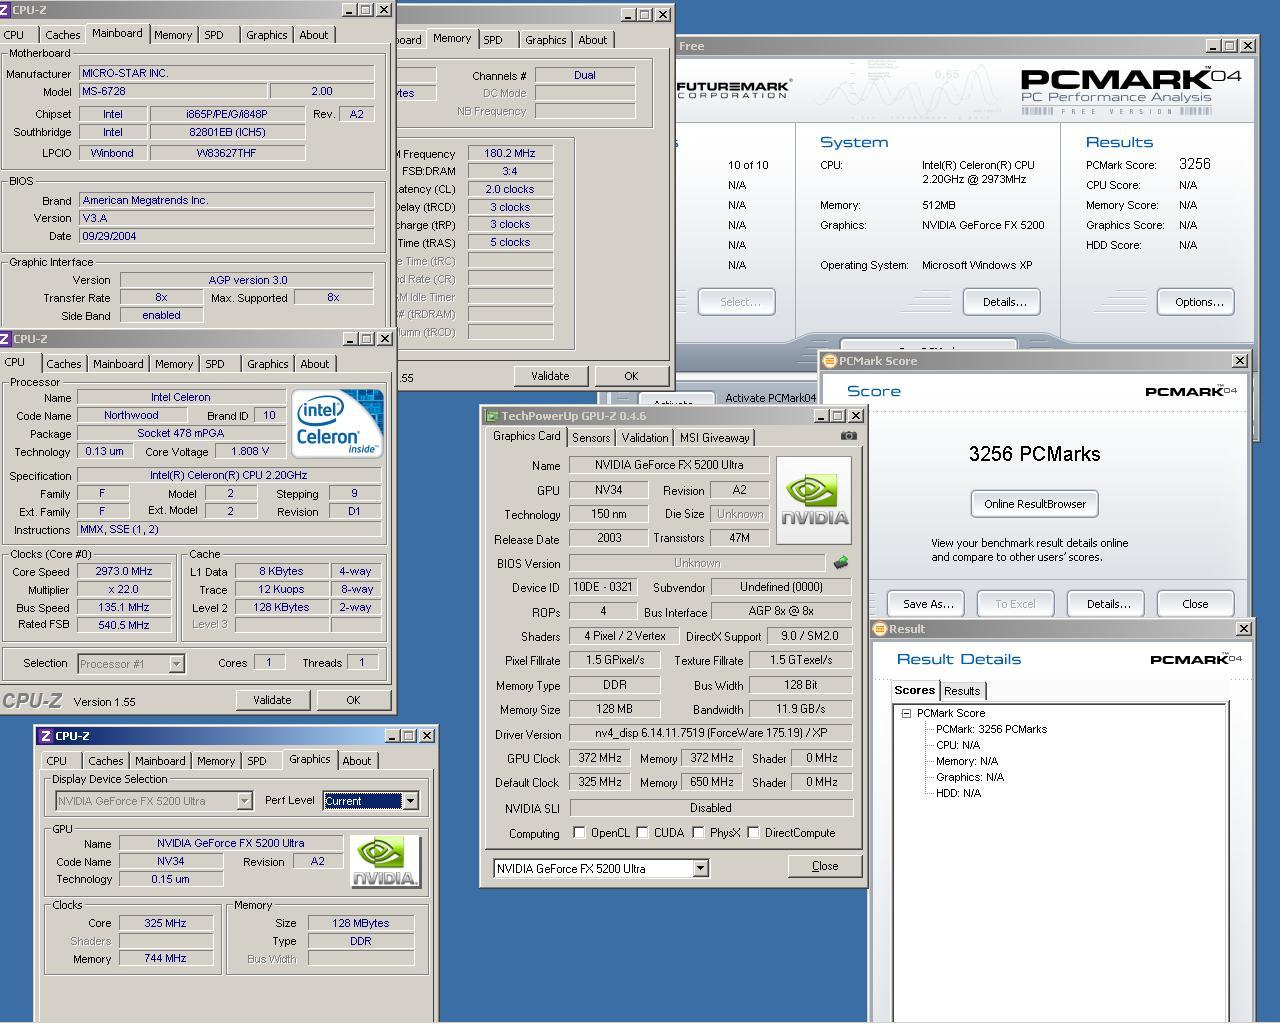
Task: Click the GPU-Z screenshot camera icon
Action: tap(848, 436)
